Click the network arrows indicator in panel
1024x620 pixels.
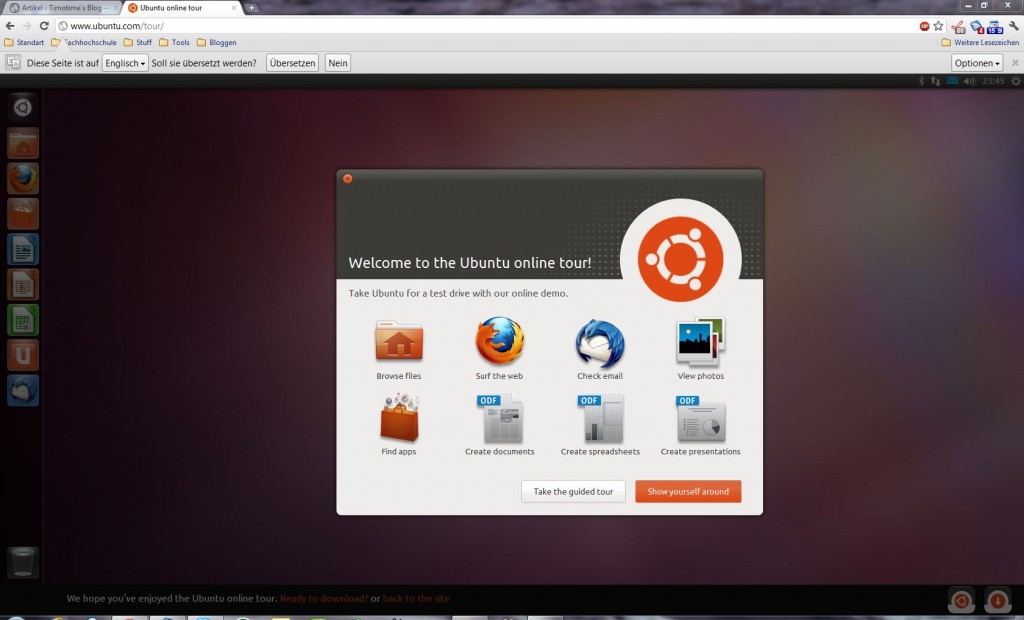(x=936, y=81)
